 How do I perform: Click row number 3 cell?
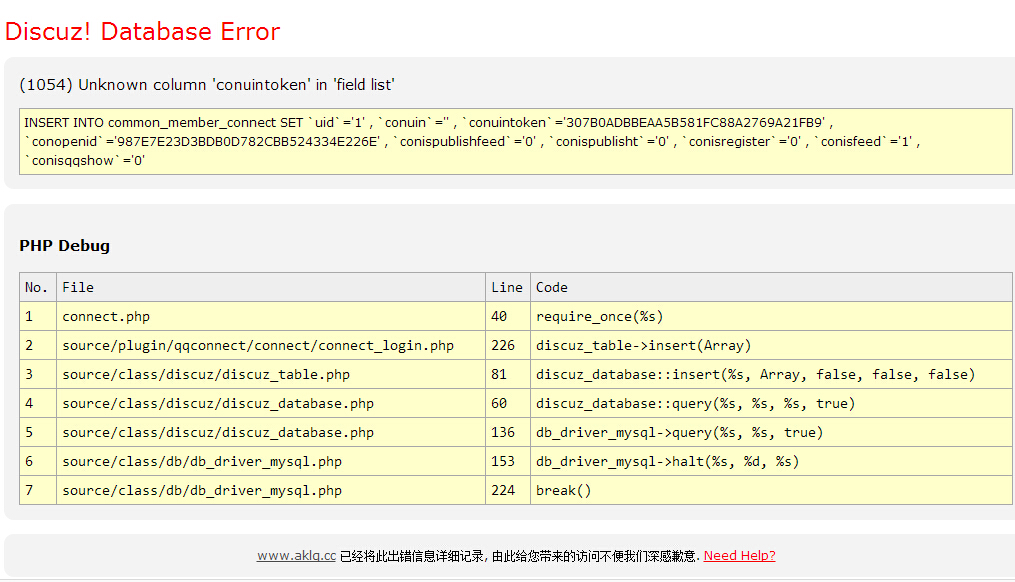click(x=38, y=374)
